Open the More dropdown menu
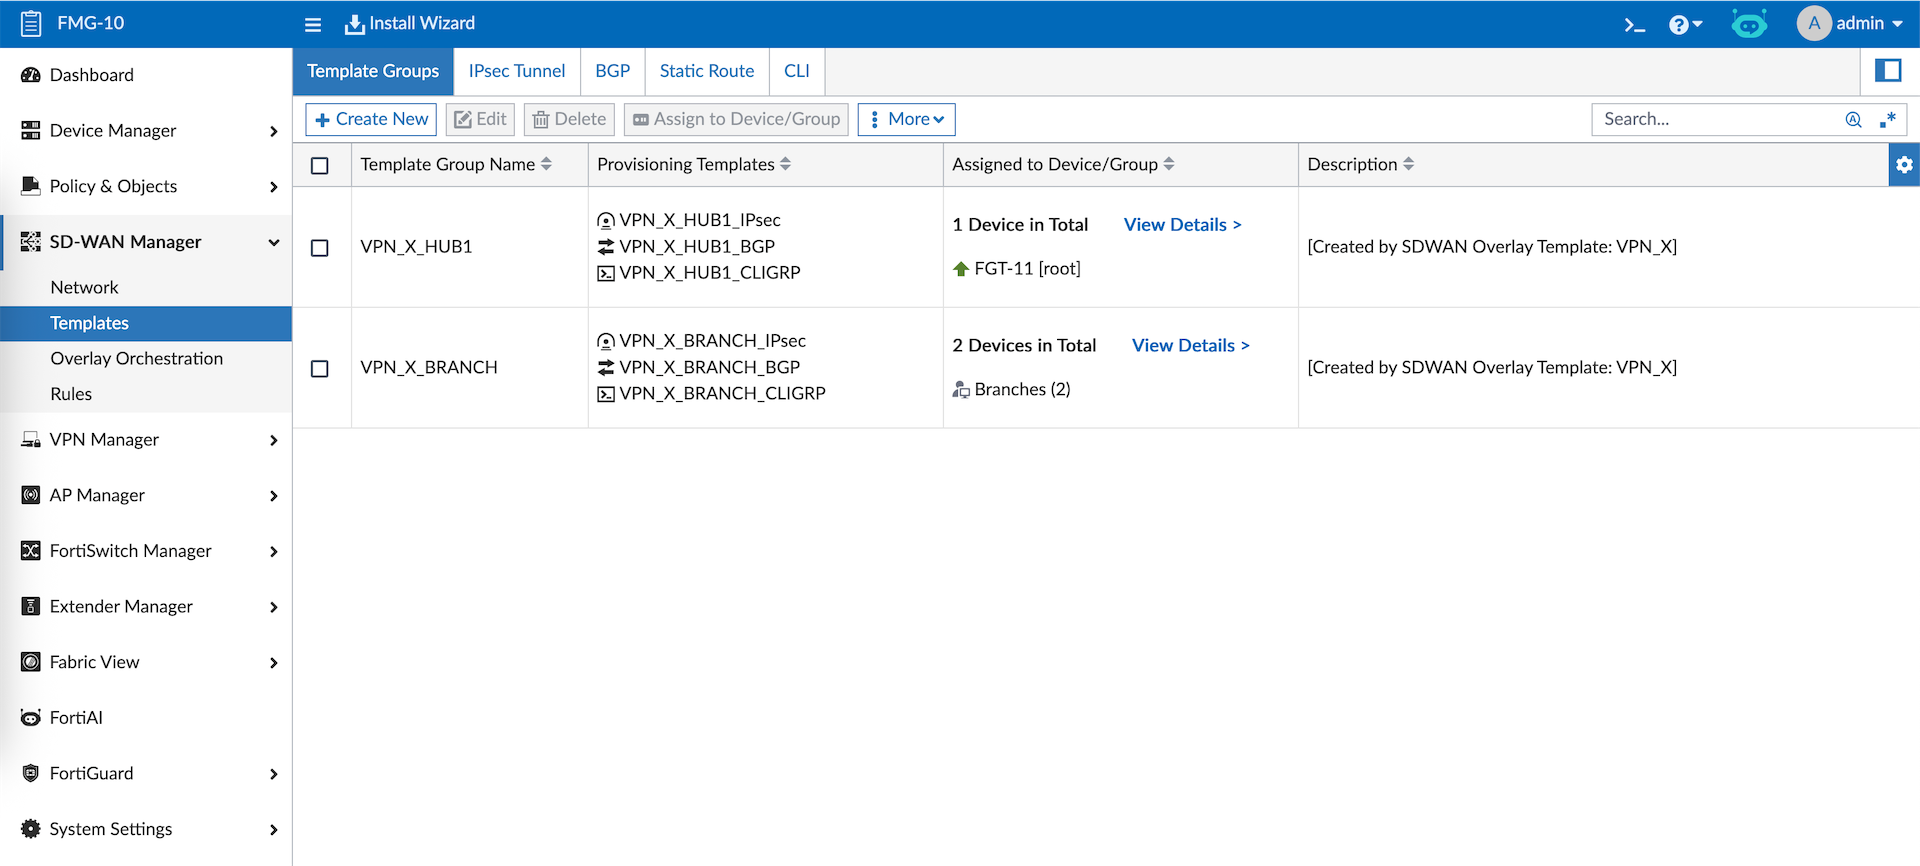This screenshot has height=866, width=1920. pos(906,120)
